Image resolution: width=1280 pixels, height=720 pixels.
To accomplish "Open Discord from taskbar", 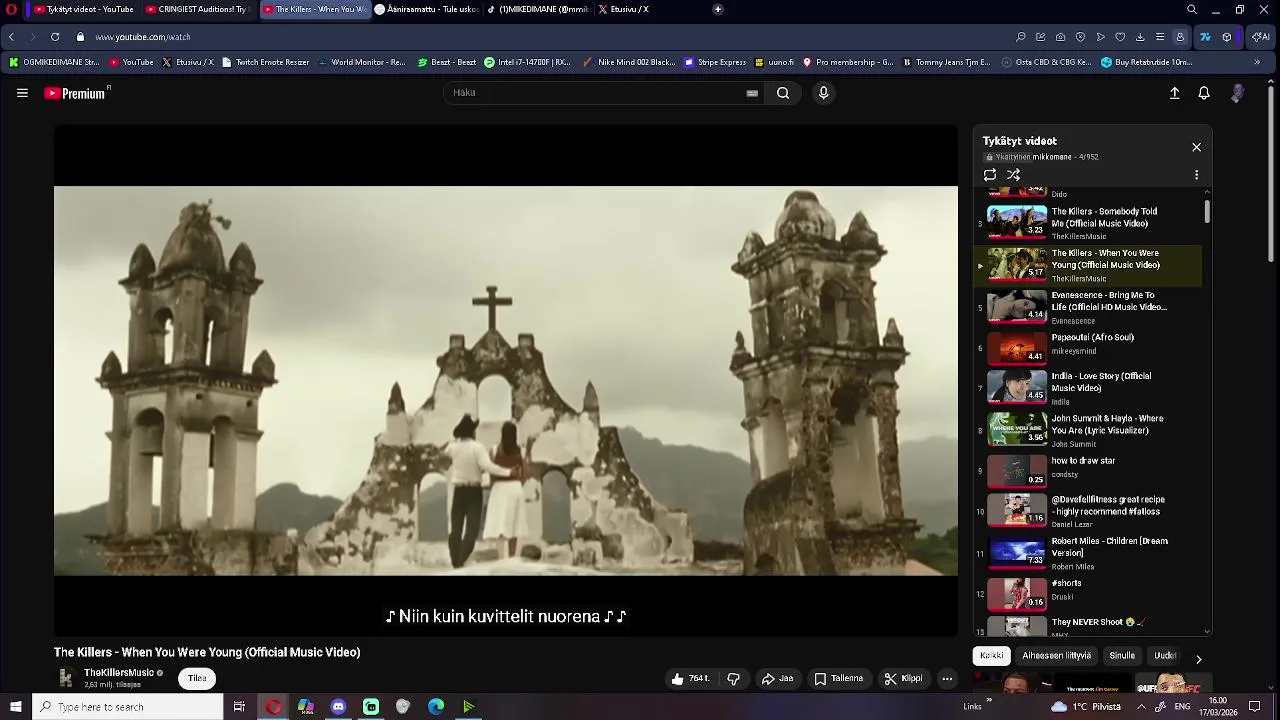I will [x=338, y=707].
